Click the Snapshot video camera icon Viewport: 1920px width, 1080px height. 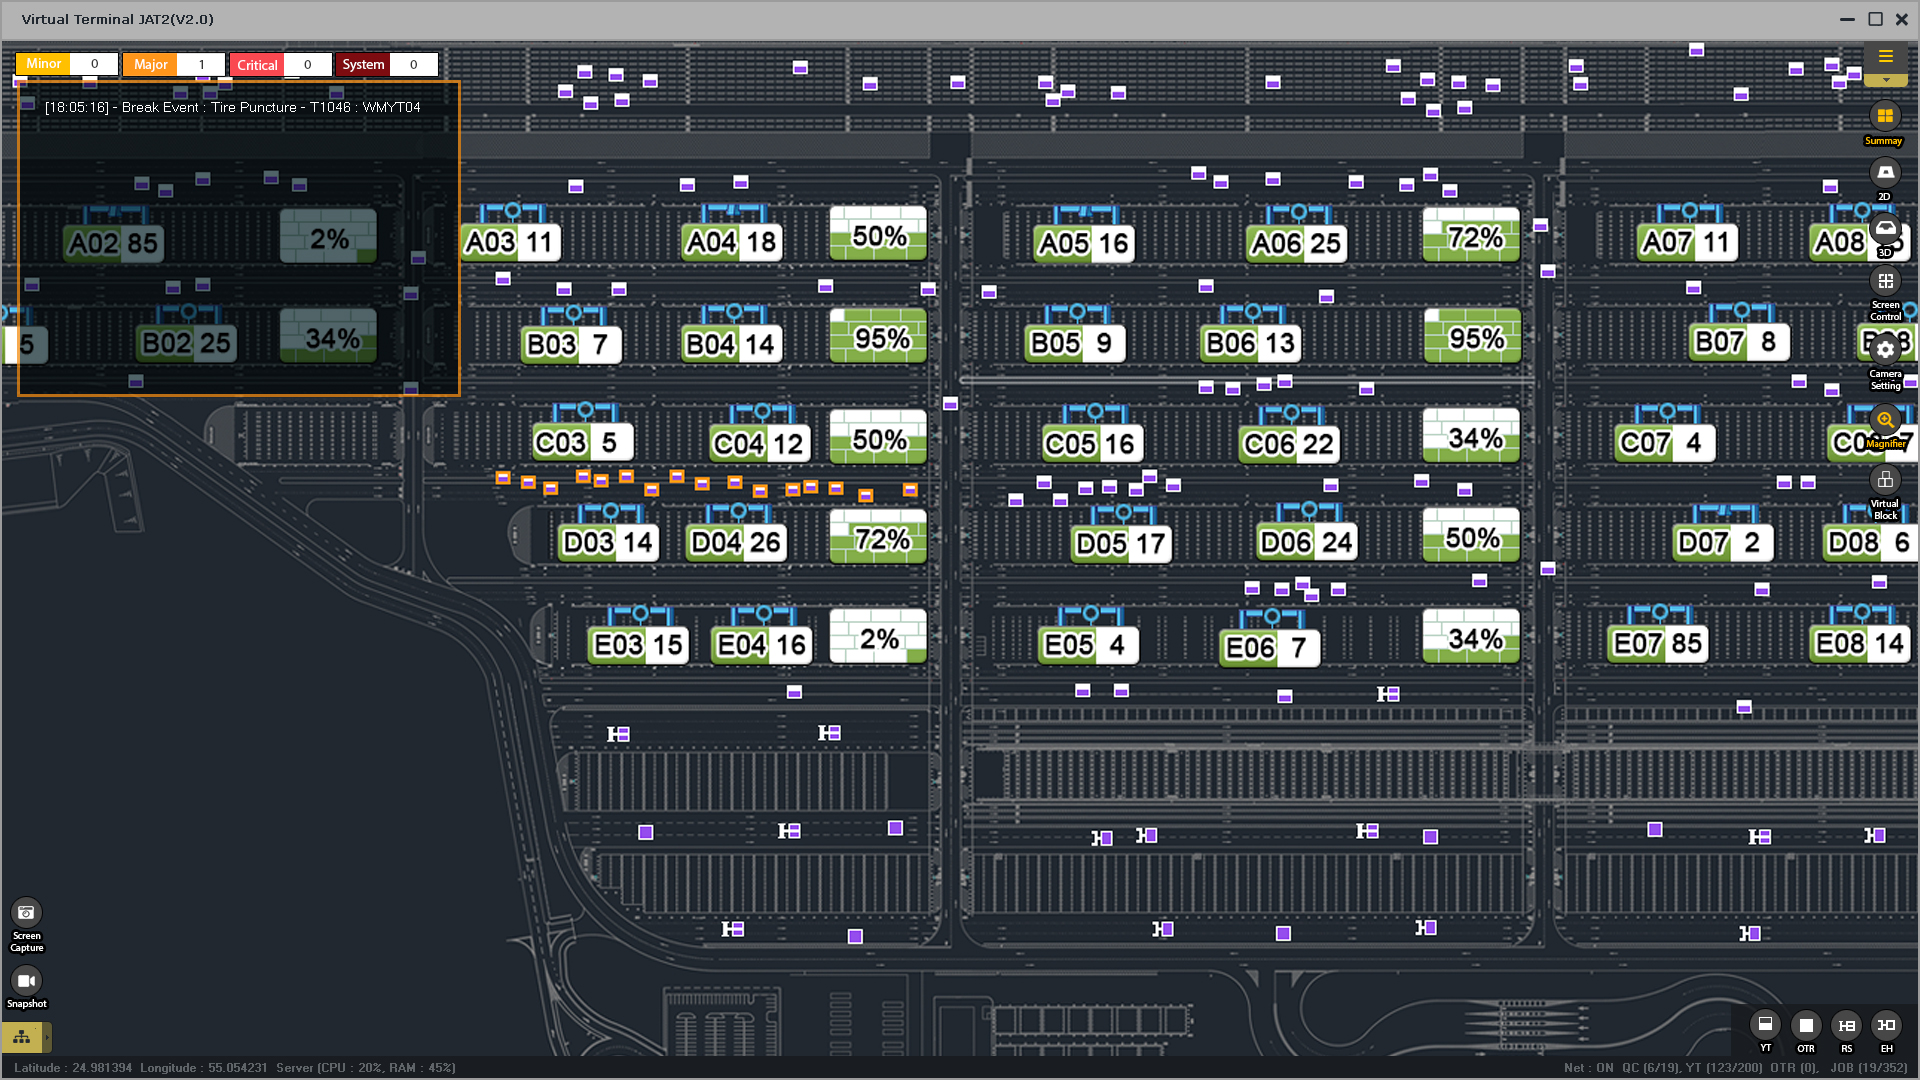point(26,981)
